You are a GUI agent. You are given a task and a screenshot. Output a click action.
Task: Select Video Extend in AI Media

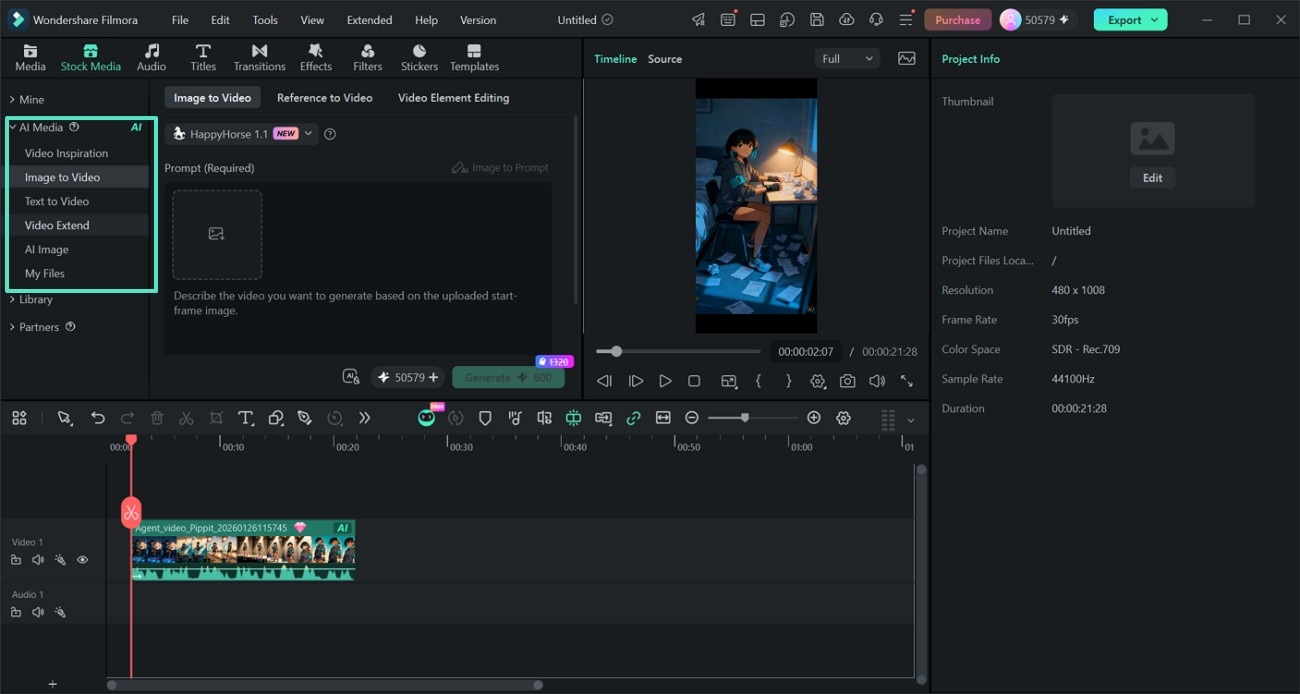57,225
